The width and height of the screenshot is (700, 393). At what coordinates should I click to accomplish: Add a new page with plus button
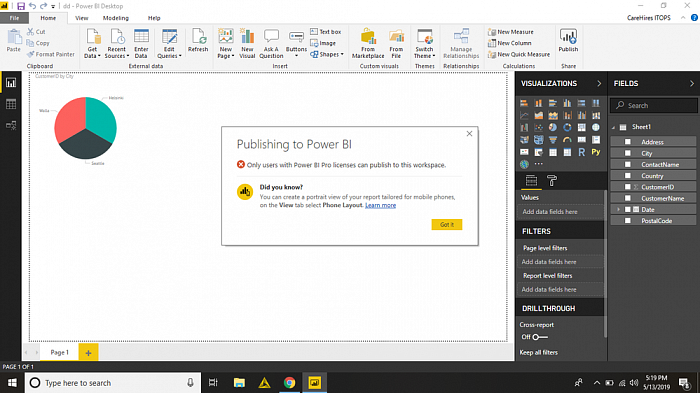coord(88,352)
